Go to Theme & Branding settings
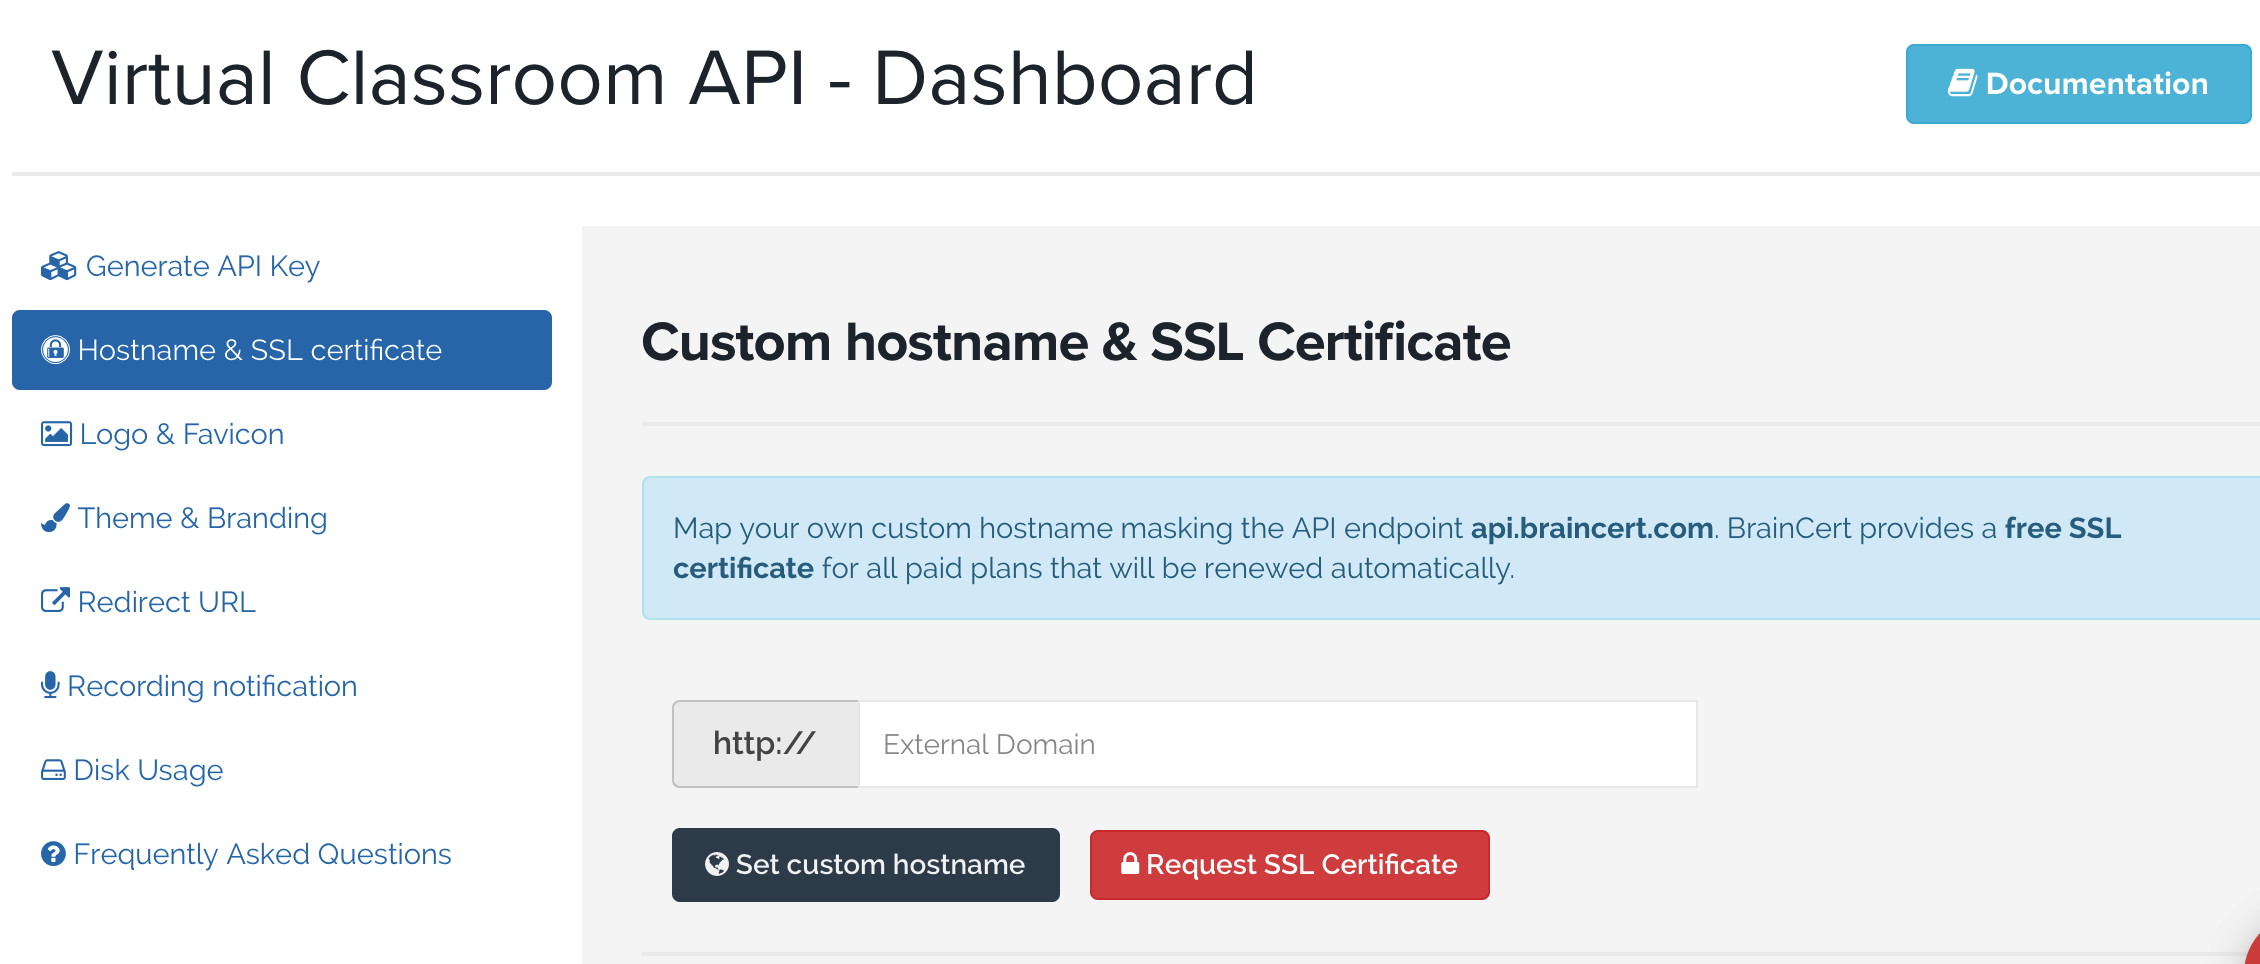This screenshot has height=964, width=2260. [x=202, y=518]
